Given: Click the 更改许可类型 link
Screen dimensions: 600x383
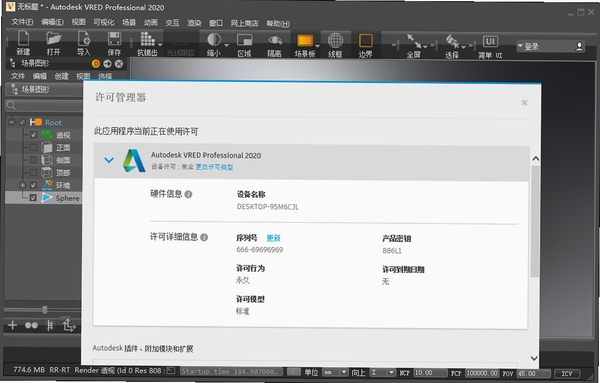Looking at the screenshot, I should [x=214, y=167].
